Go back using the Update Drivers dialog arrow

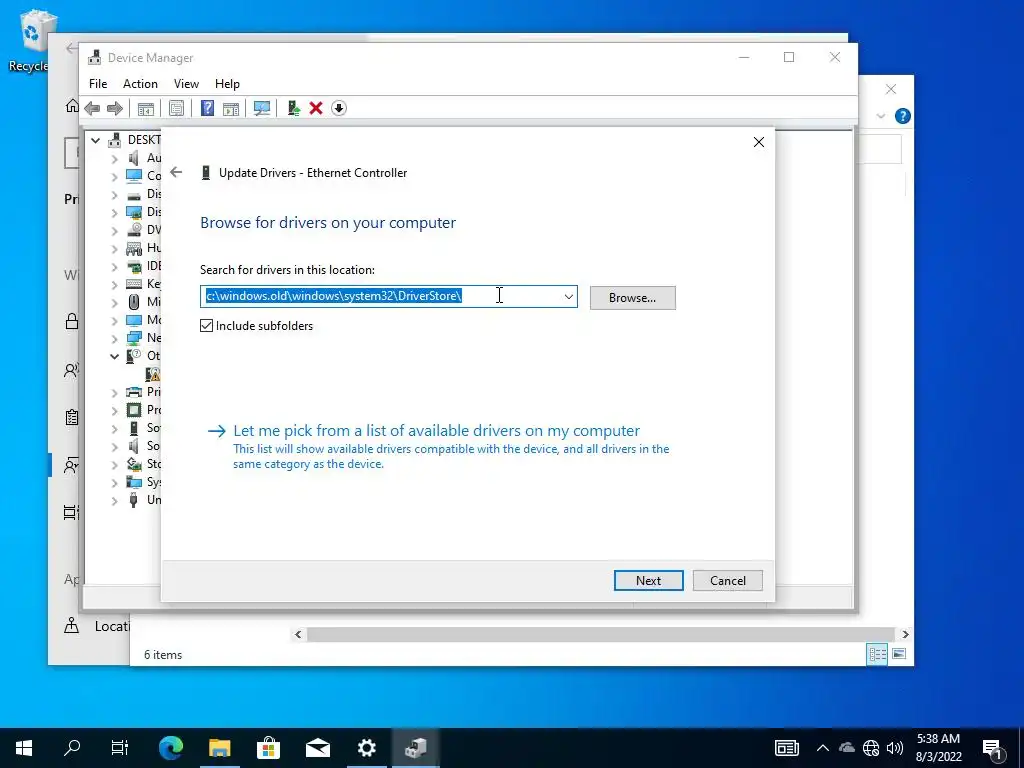(176, 172)
